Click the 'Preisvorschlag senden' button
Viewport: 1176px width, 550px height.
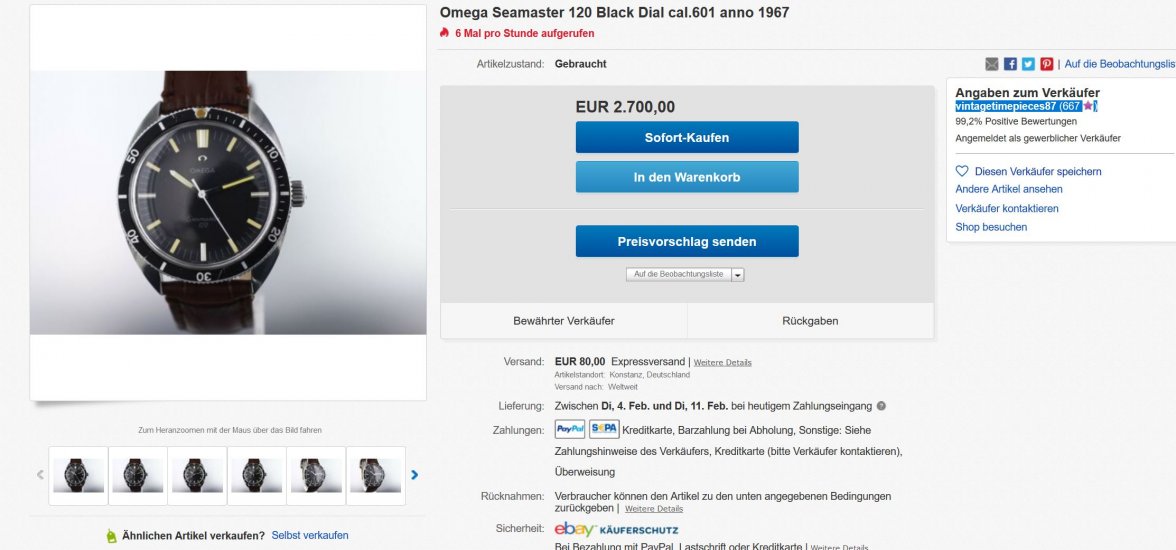click(x=687, y=241)
